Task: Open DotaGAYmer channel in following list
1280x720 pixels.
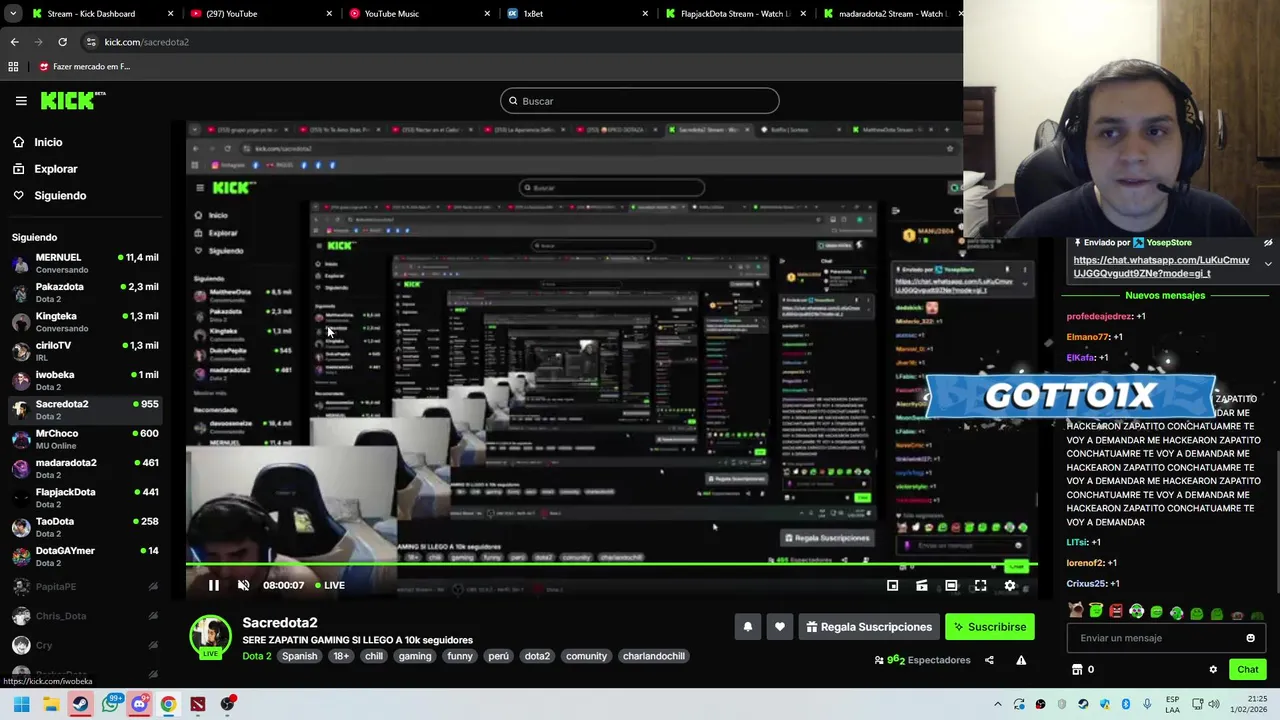Action: point(85,556)
